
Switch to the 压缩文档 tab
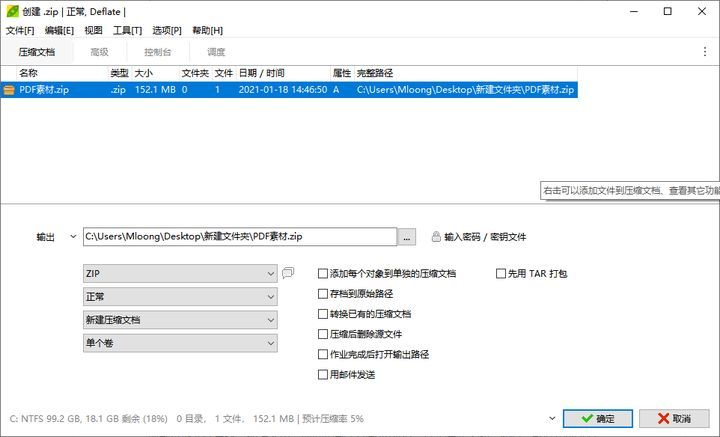point(37,52)
